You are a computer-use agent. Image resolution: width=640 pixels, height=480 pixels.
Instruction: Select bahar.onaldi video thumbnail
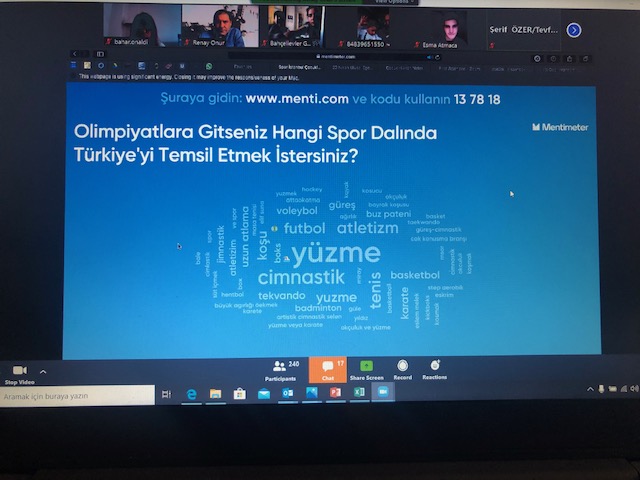(x=142, y=25)
